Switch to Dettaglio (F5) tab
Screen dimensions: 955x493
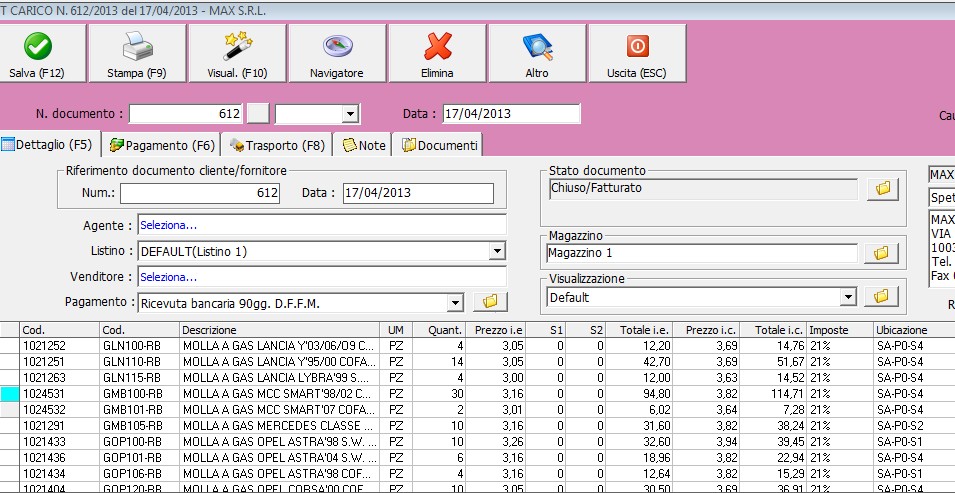click(x=48, y=145)
